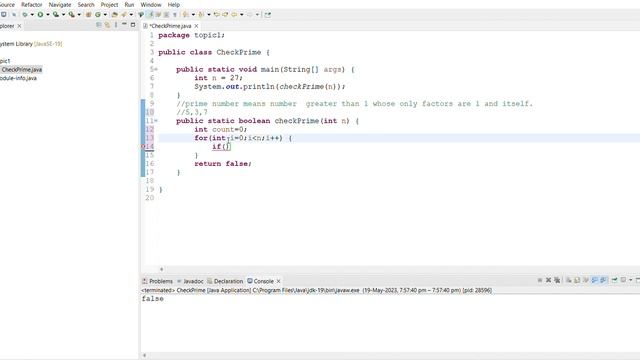This screenshot has width=640, height=360.
Task: Open the Coverage icon dropdown arrow
Action: click(x=63, y=15)
